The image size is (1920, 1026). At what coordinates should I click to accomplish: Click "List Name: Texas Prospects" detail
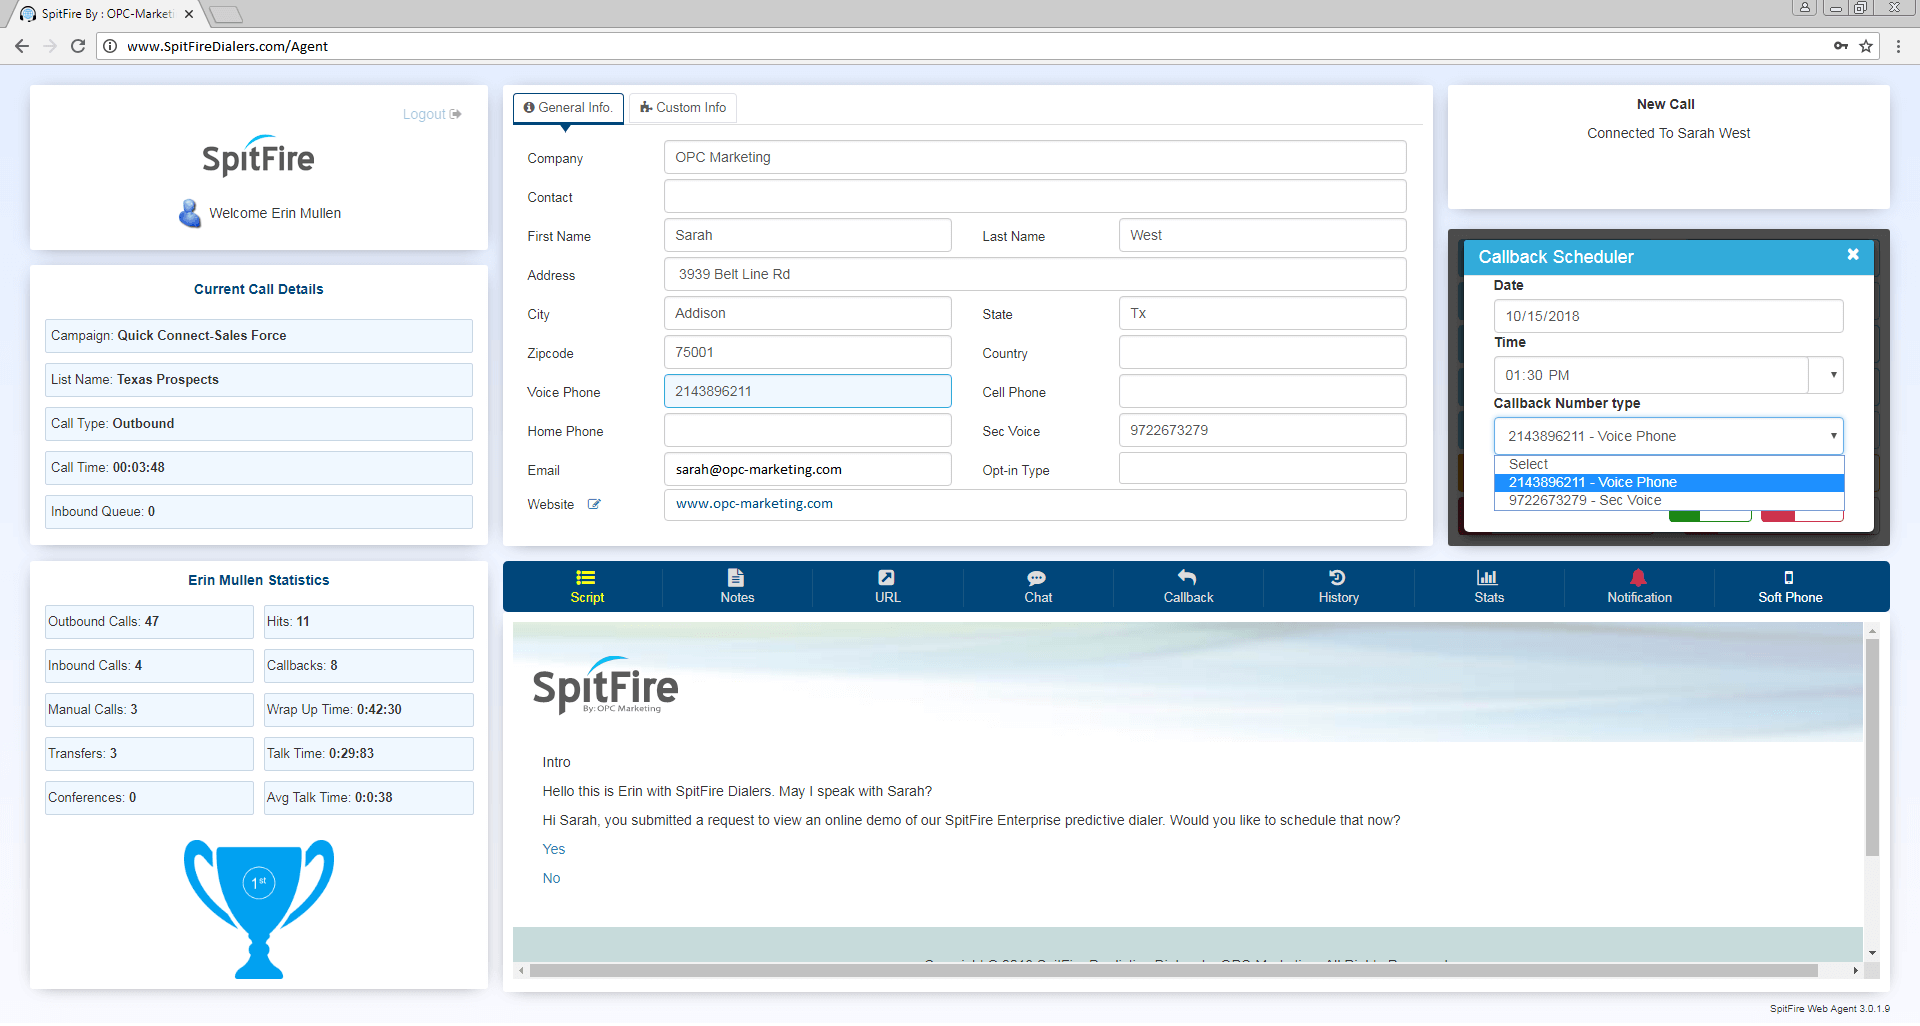(x=259, y=380)
